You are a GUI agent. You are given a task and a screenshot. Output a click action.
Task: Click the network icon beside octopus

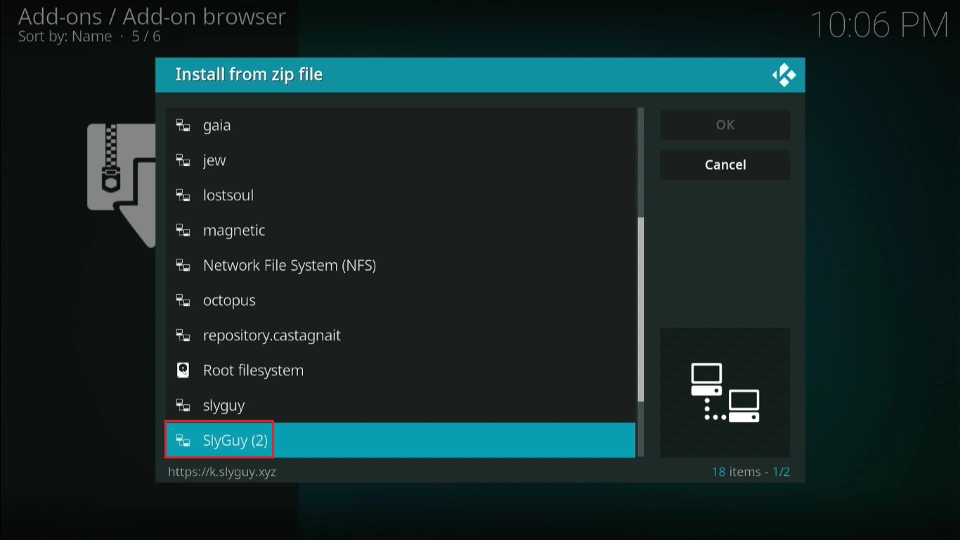coord(183,301)
